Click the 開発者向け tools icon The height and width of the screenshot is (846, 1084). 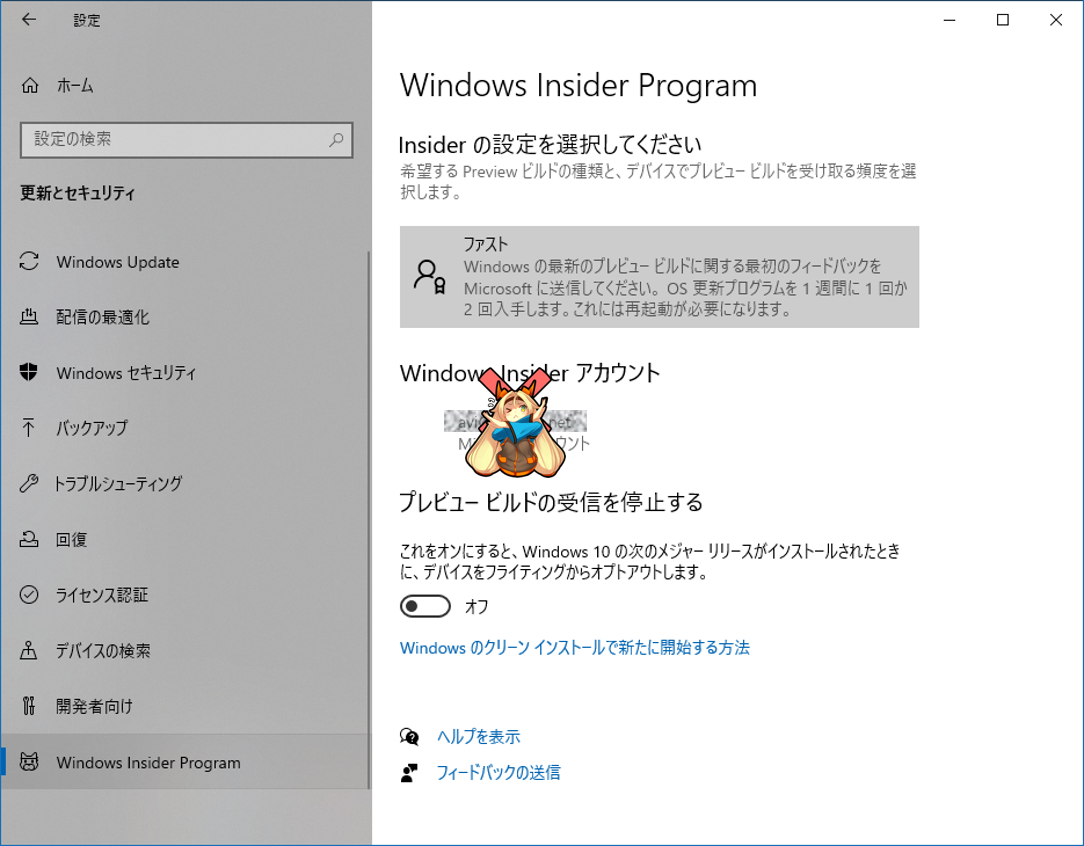(x=28, y=706)
